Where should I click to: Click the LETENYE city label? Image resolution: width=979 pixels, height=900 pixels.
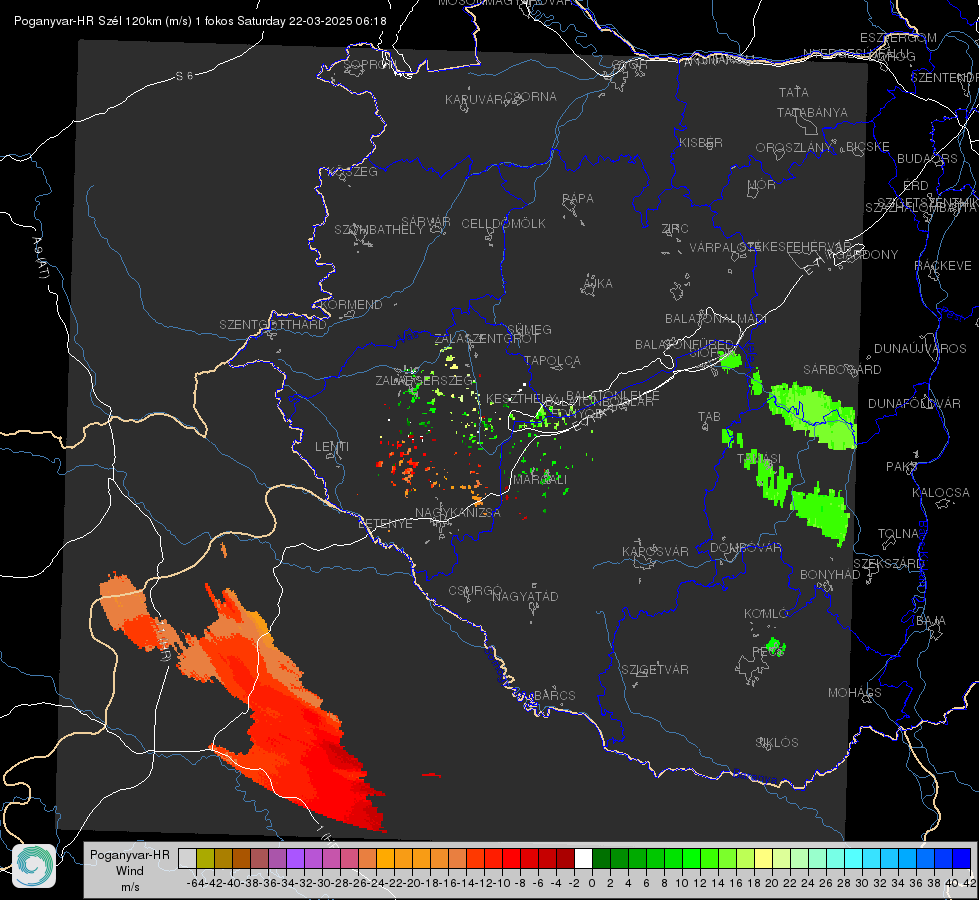pos(385,523)
